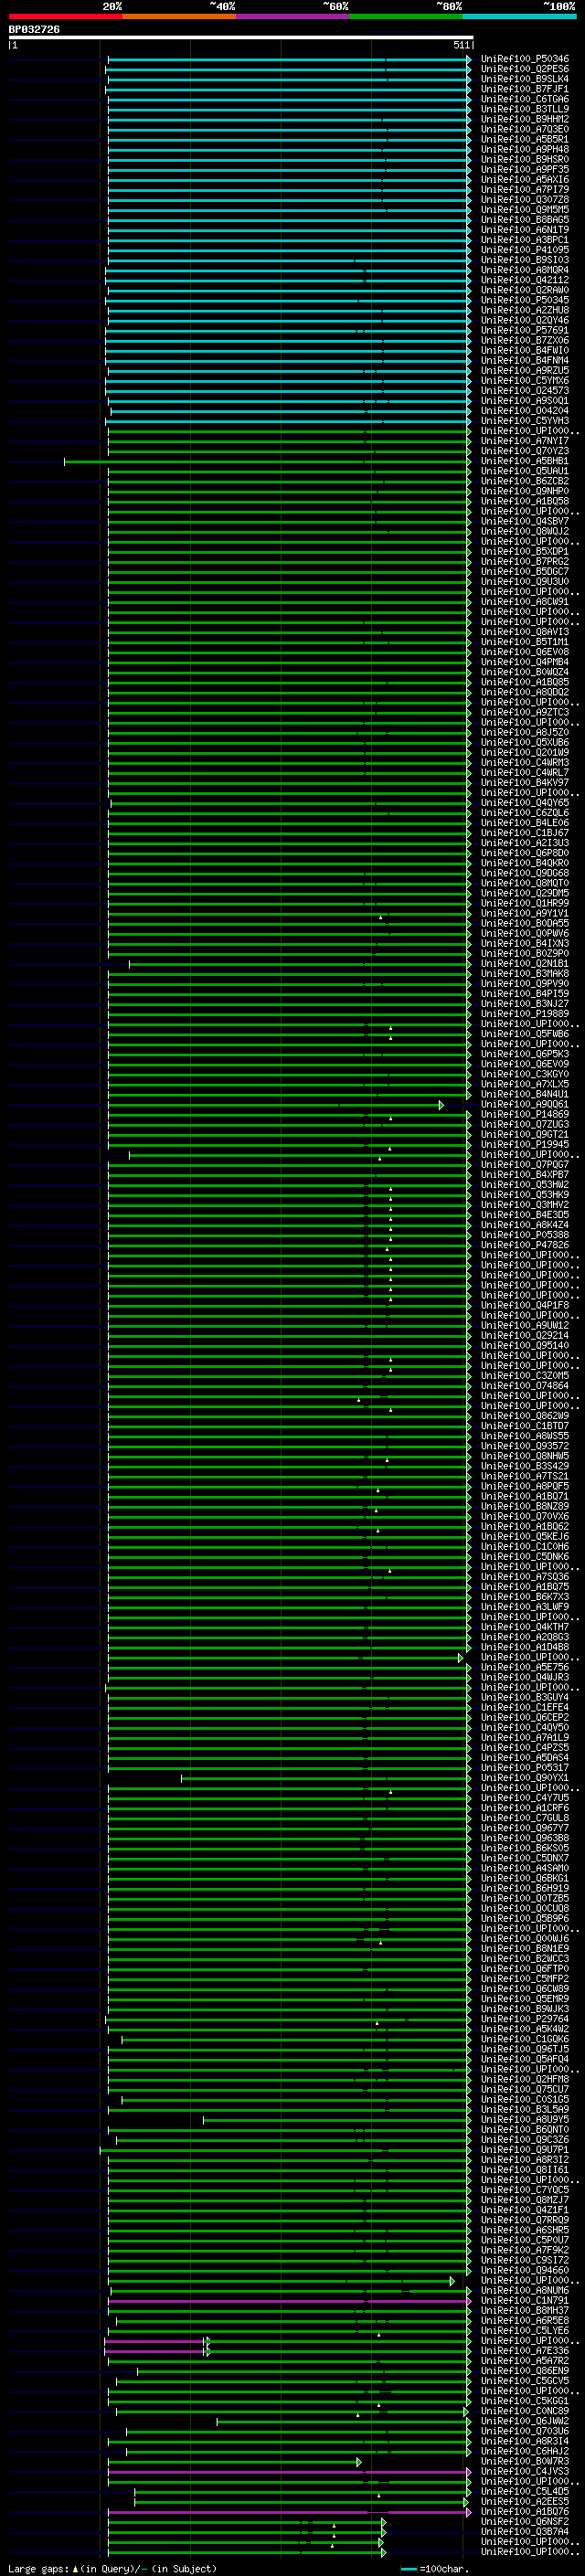Select the UniRef100_Q6NSF2 label

pos(525,2522)
